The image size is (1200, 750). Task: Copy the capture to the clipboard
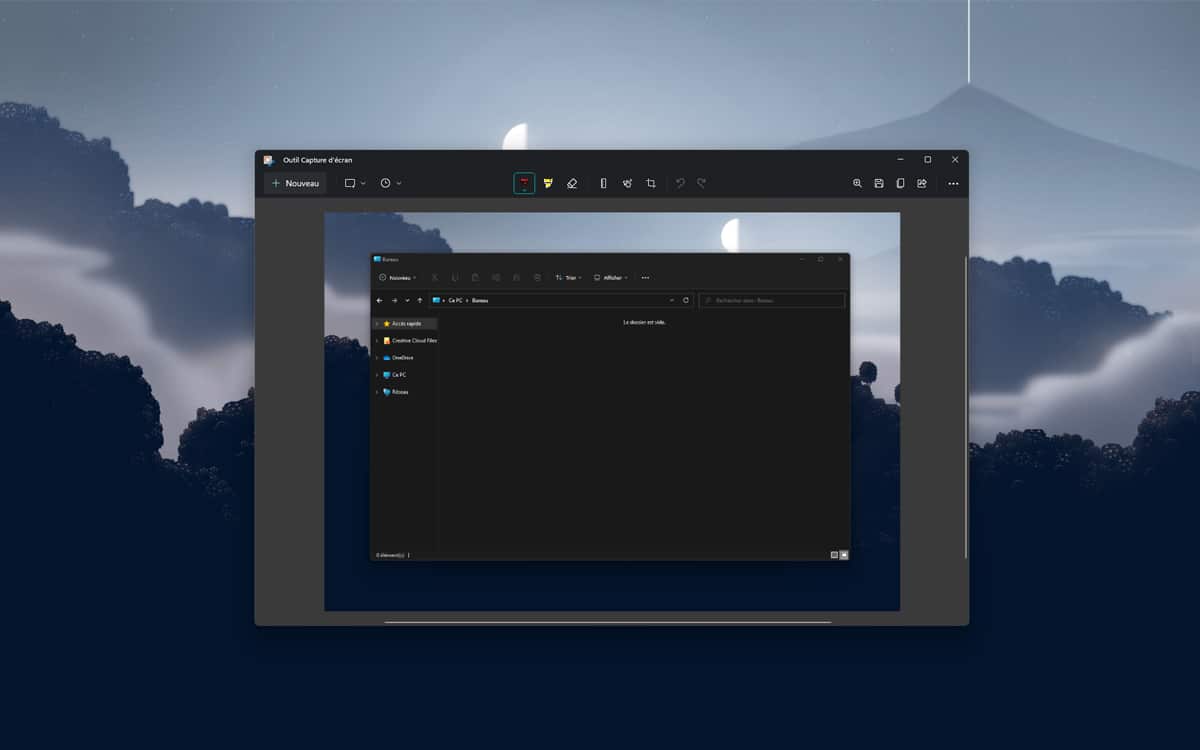(900, 183)
